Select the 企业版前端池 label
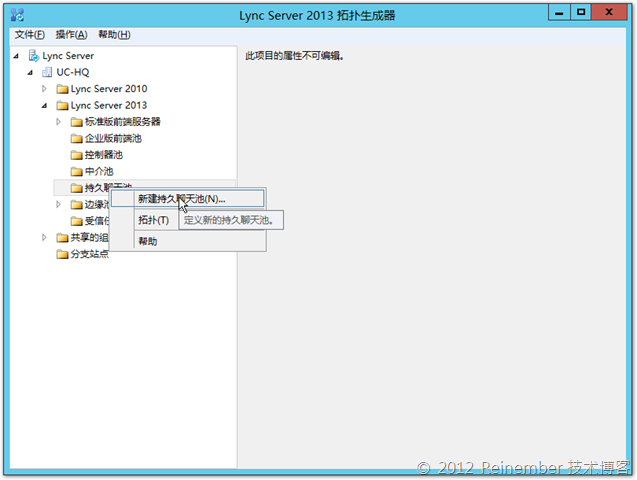Image resolution: width=637 pixels, height=480 pixels. (113, 138)
